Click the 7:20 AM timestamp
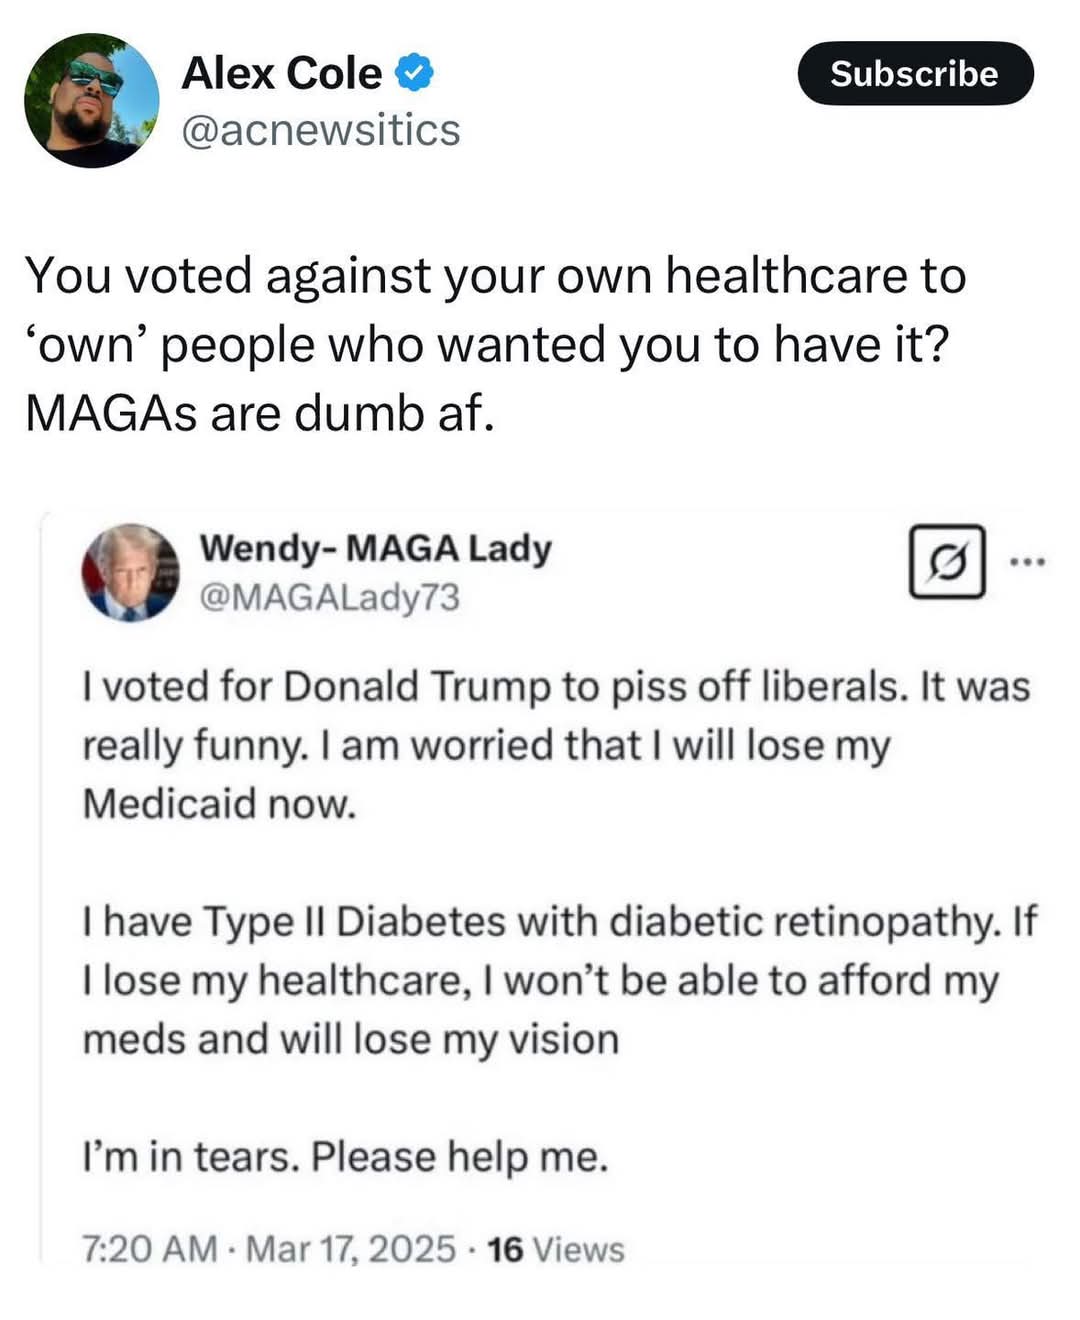This screenshot has height=1320, width=1080. click(149, 1249)
